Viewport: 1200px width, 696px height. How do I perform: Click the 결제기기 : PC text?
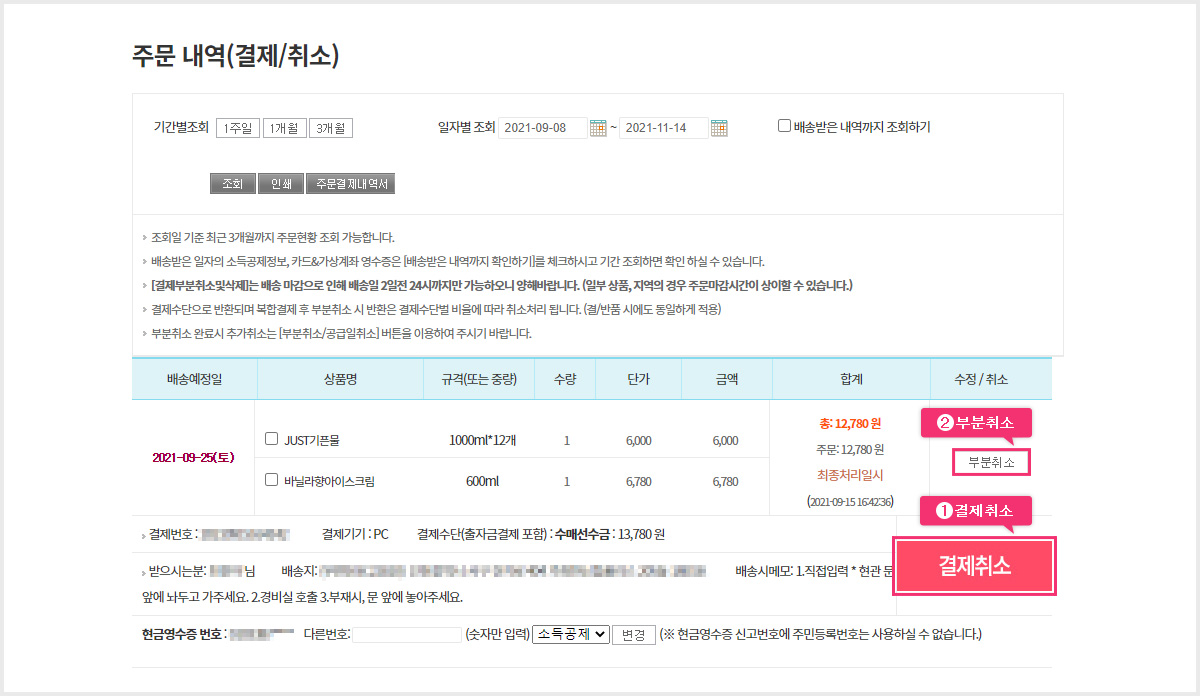click(355, 534)
